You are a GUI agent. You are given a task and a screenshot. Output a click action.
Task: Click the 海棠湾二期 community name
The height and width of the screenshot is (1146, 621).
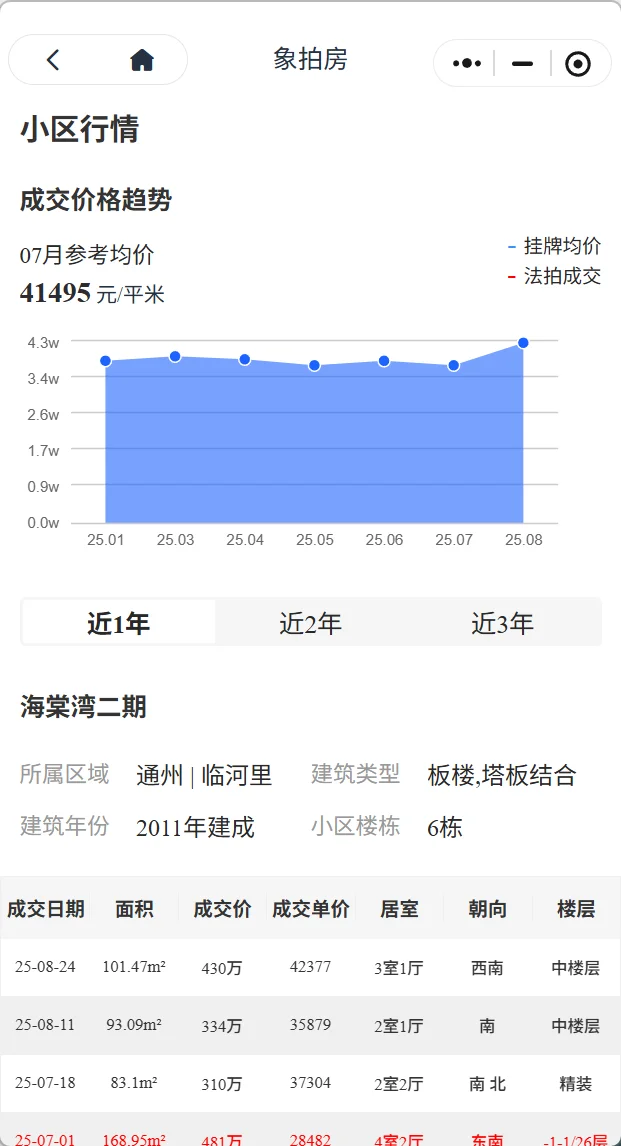pyautogui.click(x=83, y=707)
